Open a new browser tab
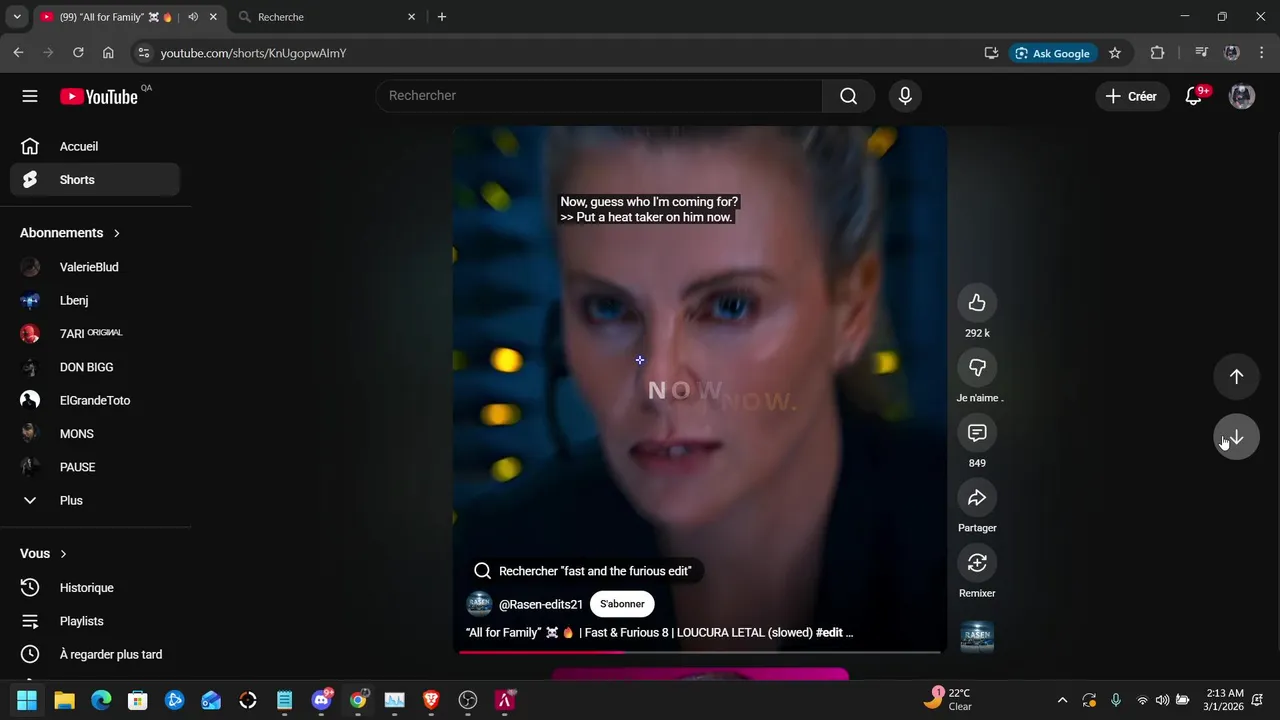Image resolution: width=1280 pixels, height=720 pixels. 442,17
